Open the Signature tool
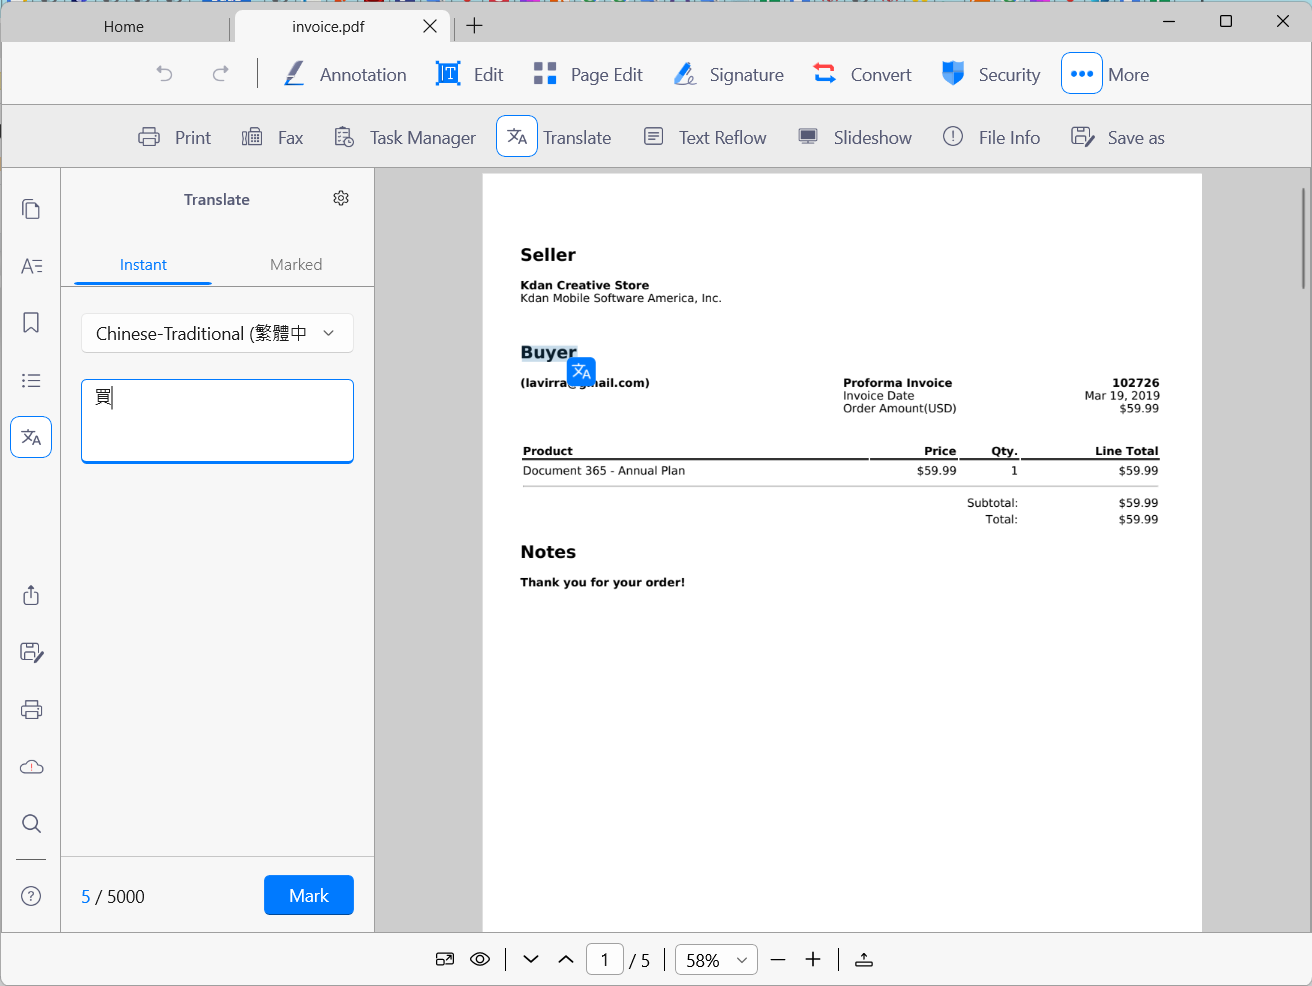The image size is (1312, 986). point(729,74)
